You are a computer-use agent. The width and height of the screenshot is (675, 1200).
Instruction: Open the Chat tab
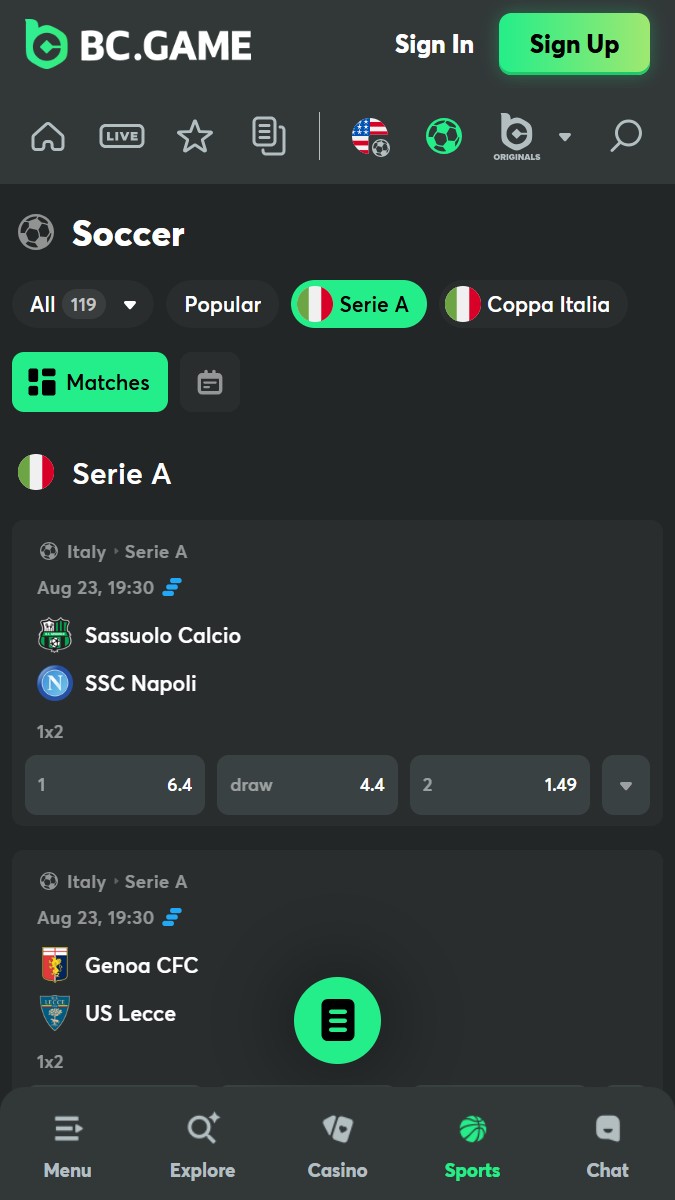pyautogui.click(x=607, y=1148)
